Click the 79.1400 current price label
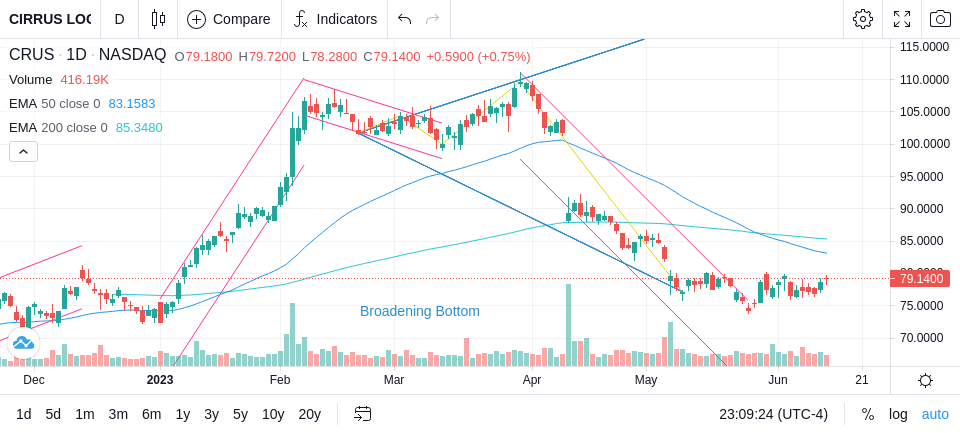This screenshot has height=433, width=960. [921, 279]
